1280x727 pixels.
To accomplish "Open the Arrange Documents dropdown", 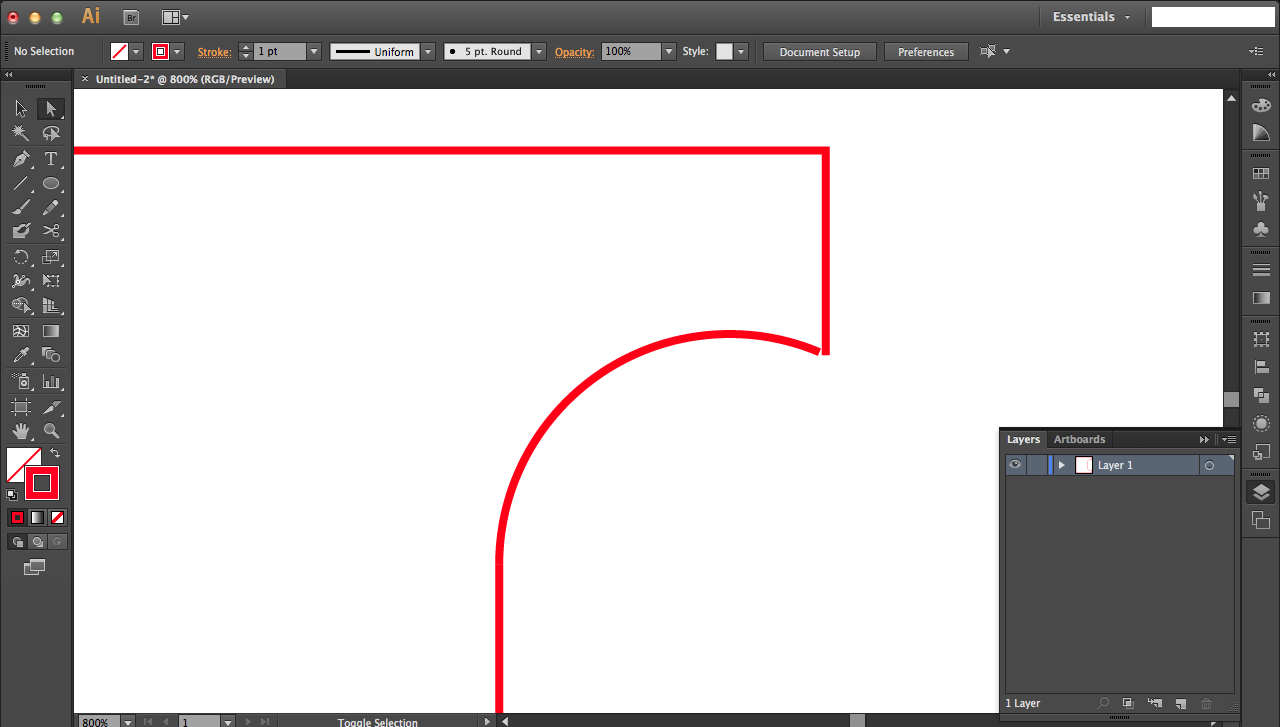I will pyautogui.click(x=175, y=17).
